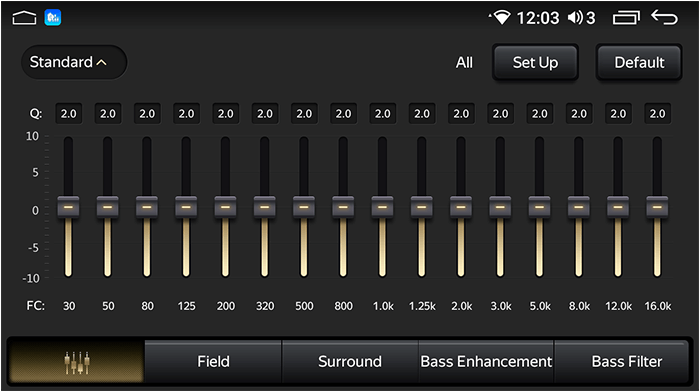Click the 30 Hz slider handle
Screen dimensions: 700x392
click(x=68, y=207)
